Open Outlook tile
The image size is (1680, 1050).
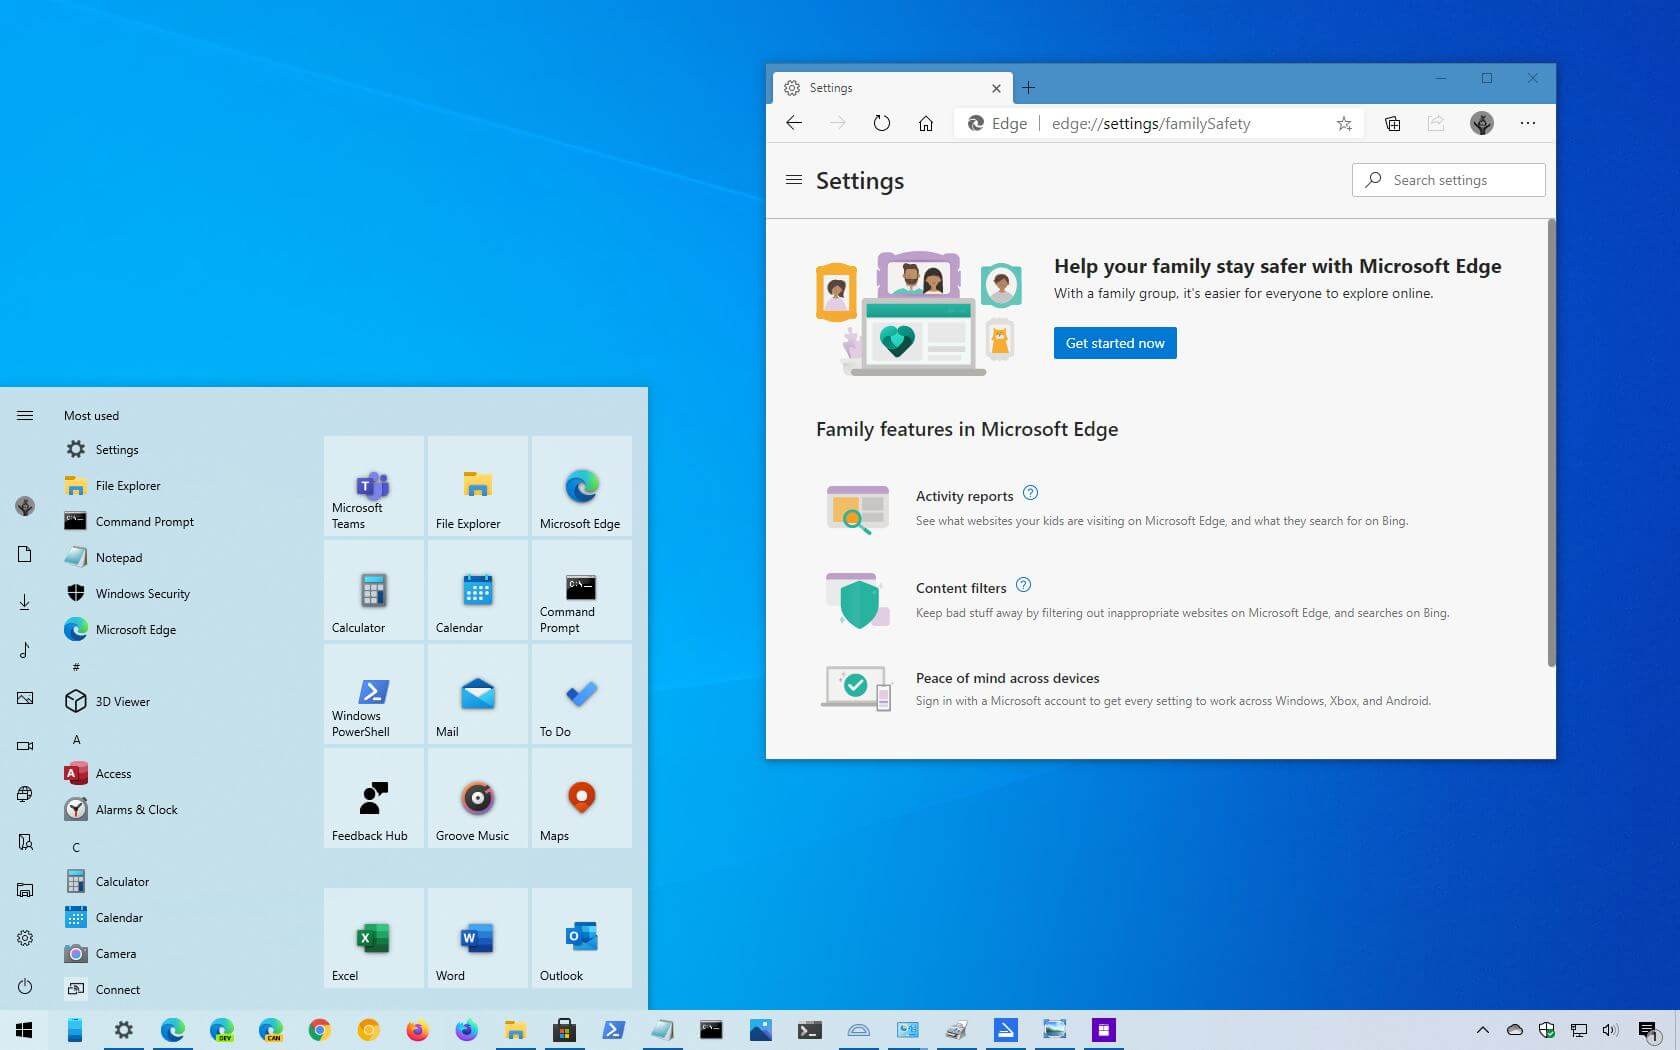pyautogui.click(x=582, y=938)
